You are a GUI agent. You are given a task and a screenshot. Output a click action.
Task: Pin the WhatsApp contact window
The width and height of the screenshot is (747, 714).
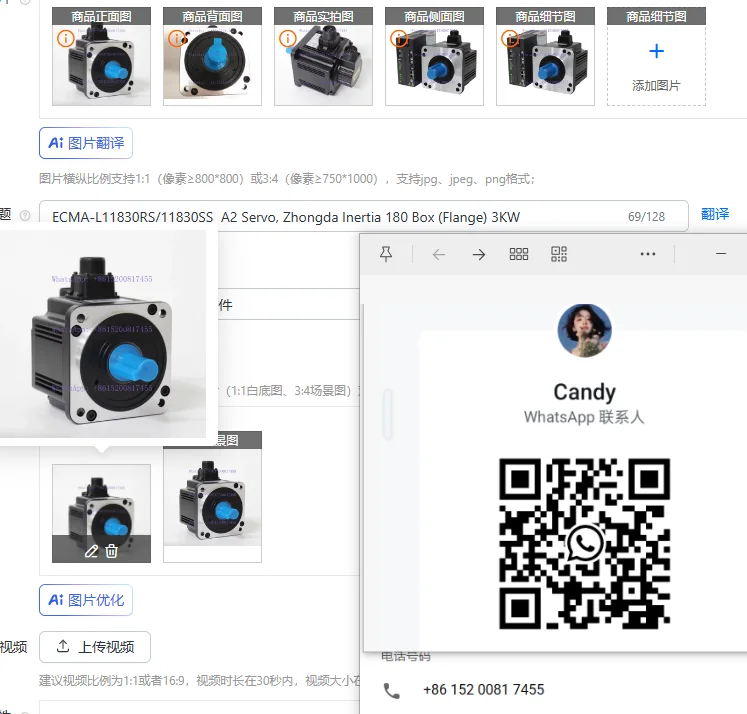[x=386, y=254]
